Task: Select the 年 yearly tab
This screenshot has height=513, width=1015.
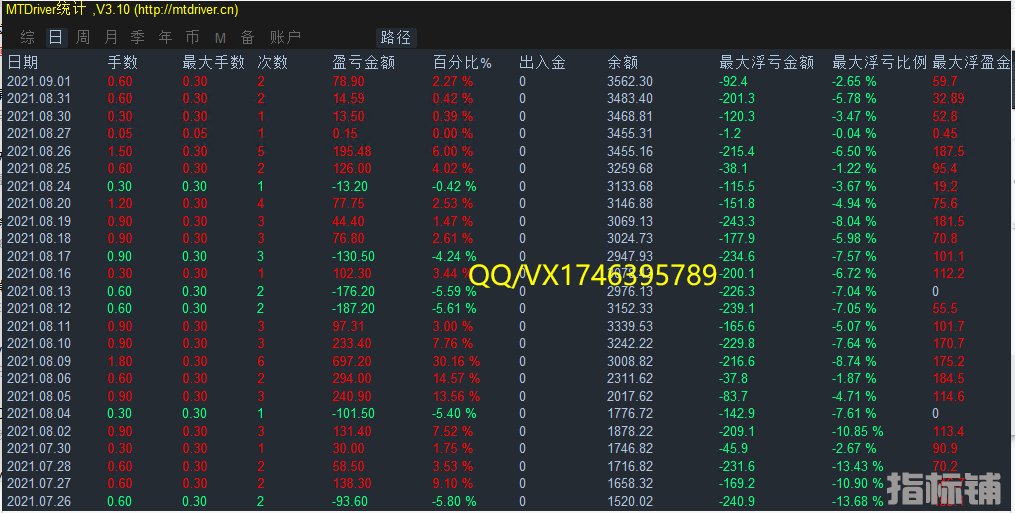Action: point(165,37)
